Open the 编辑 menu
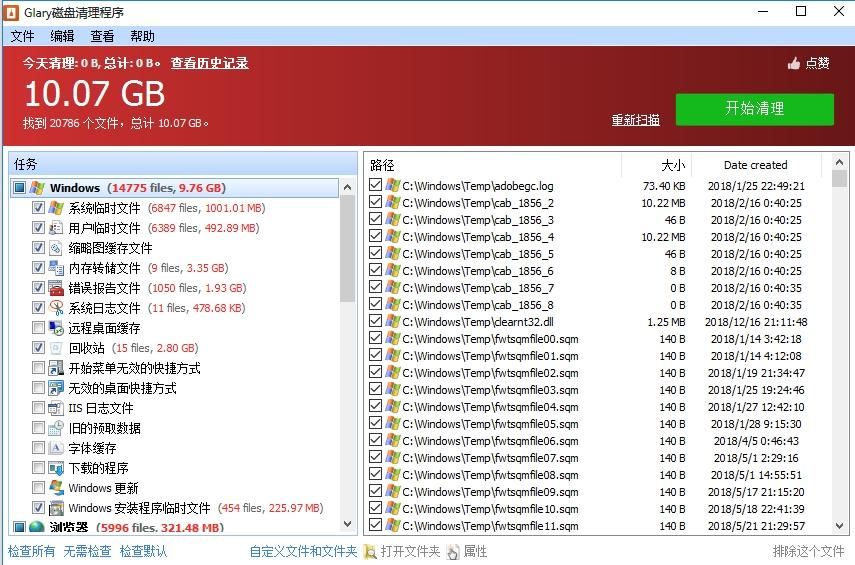Image resolution: width=855 pixels, height=565 pixels. [x=62, y=36]
